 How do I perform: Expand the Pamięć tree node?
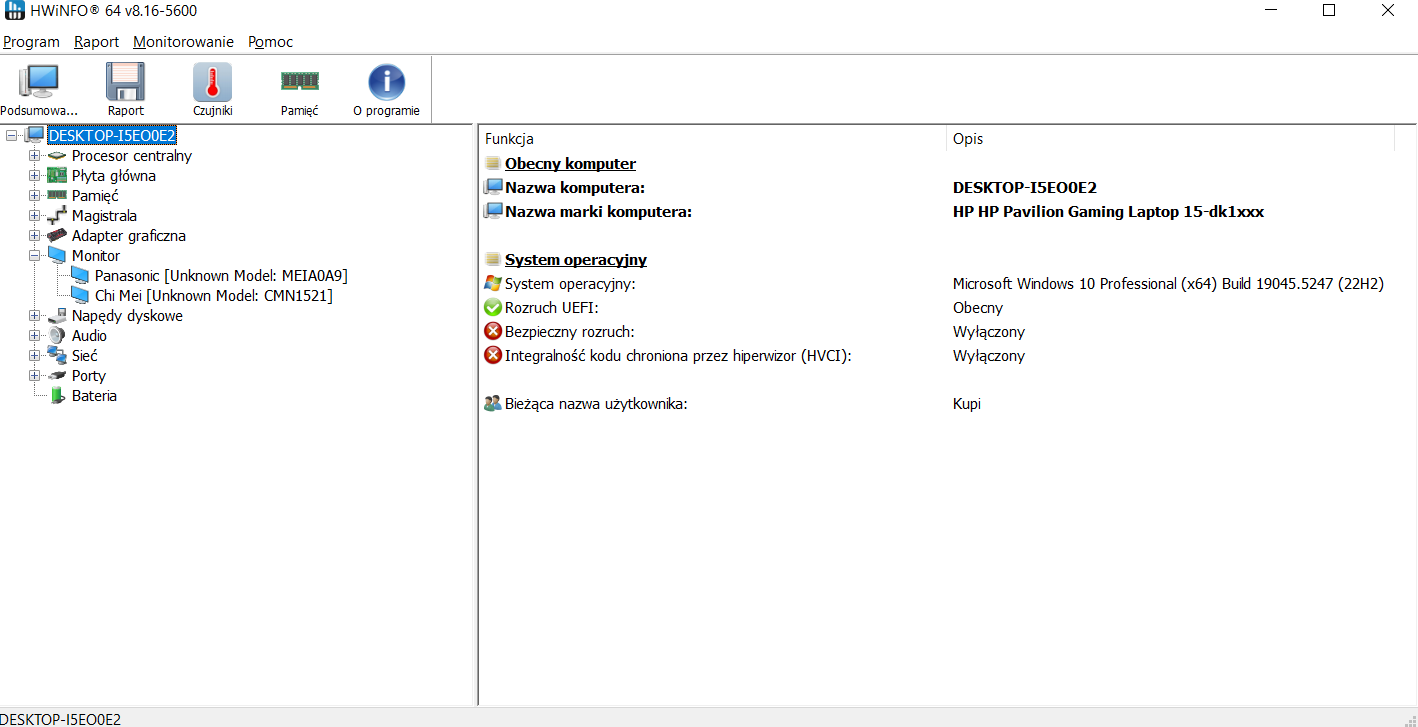[x=35, y=196]
